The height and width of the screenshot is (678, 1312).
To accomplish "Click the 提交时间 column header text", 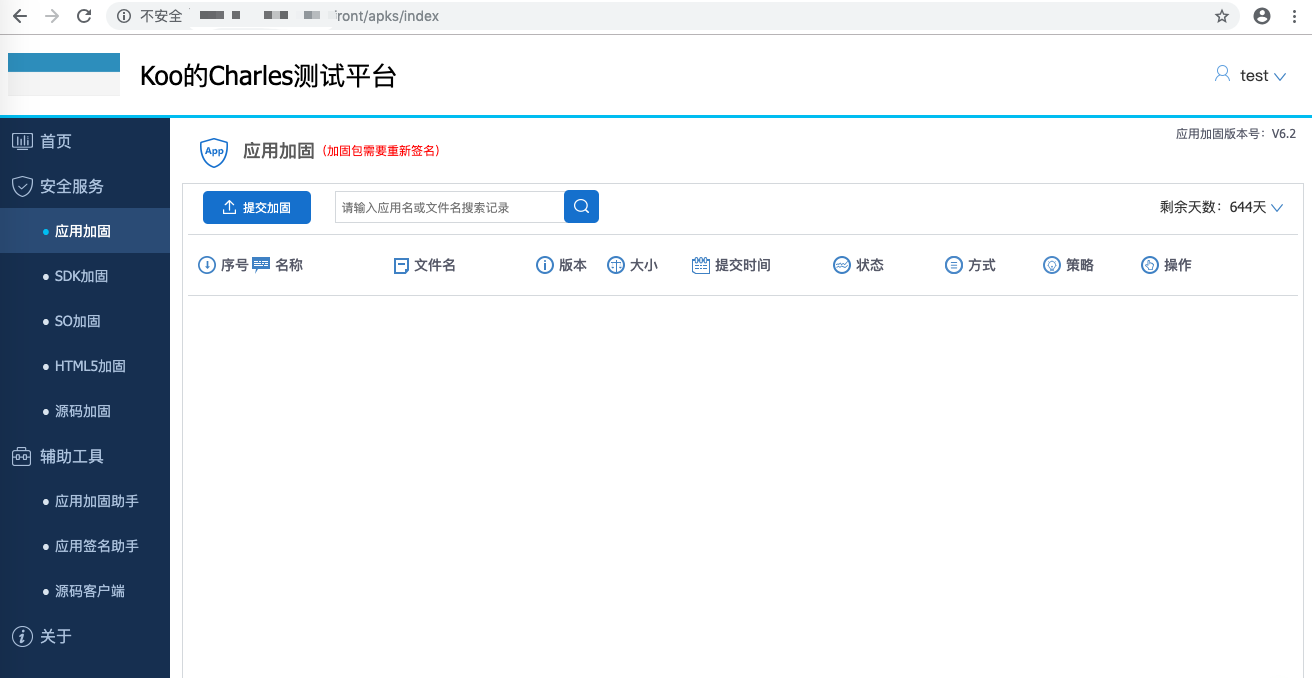I will pos(743,265).
